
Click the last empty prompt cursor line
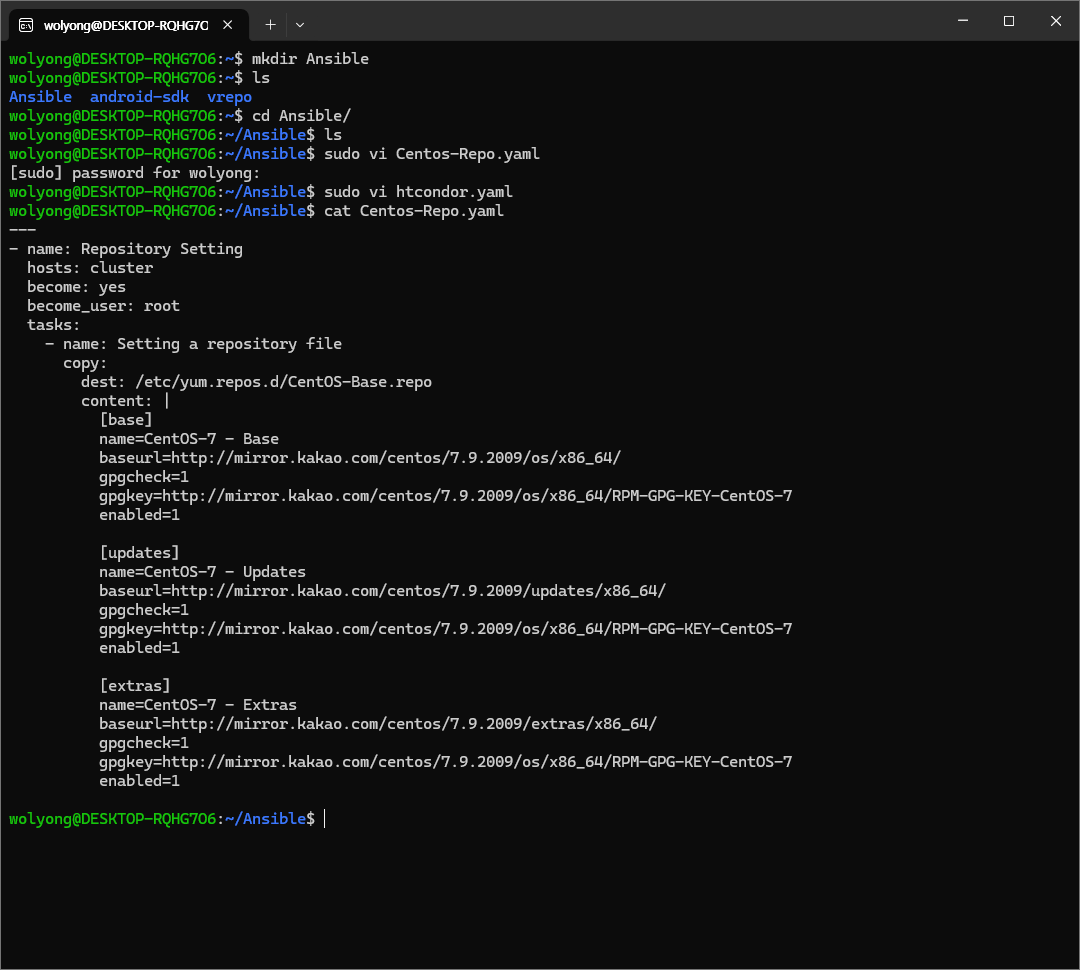(326, 819)
